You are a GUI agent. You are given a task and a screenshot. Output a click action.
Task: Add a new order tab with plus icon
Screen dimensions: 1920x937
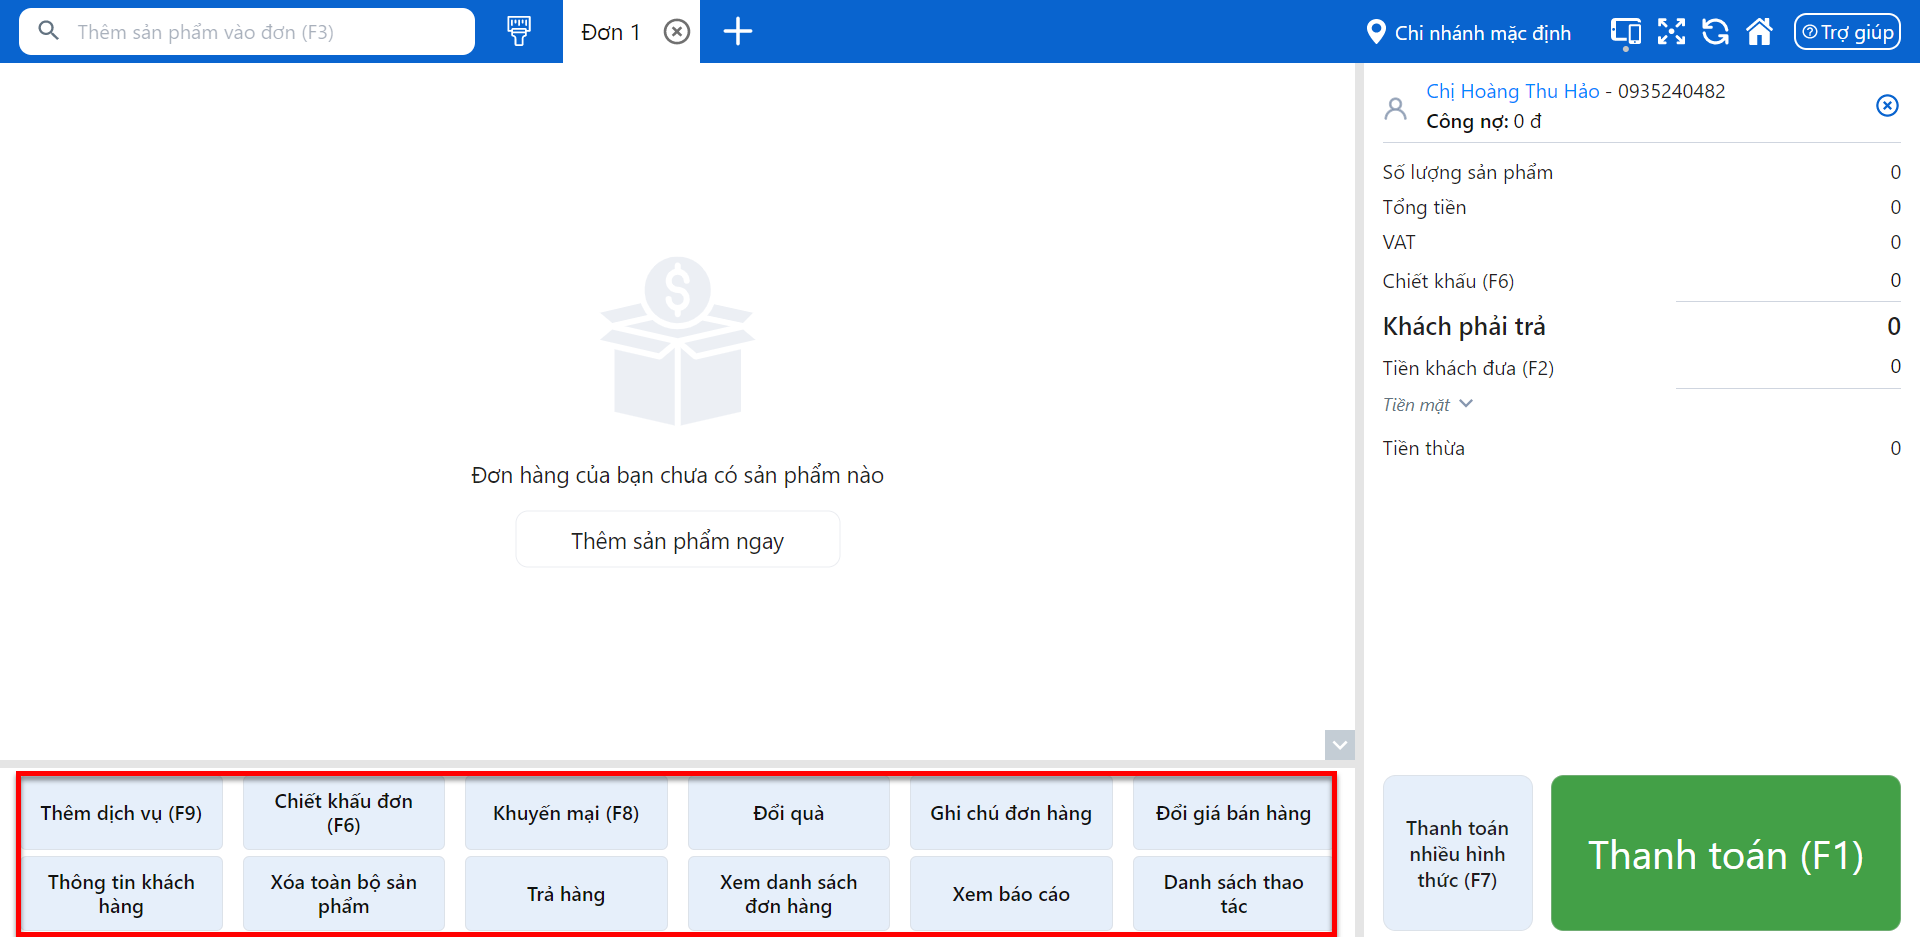coord(738,32)
